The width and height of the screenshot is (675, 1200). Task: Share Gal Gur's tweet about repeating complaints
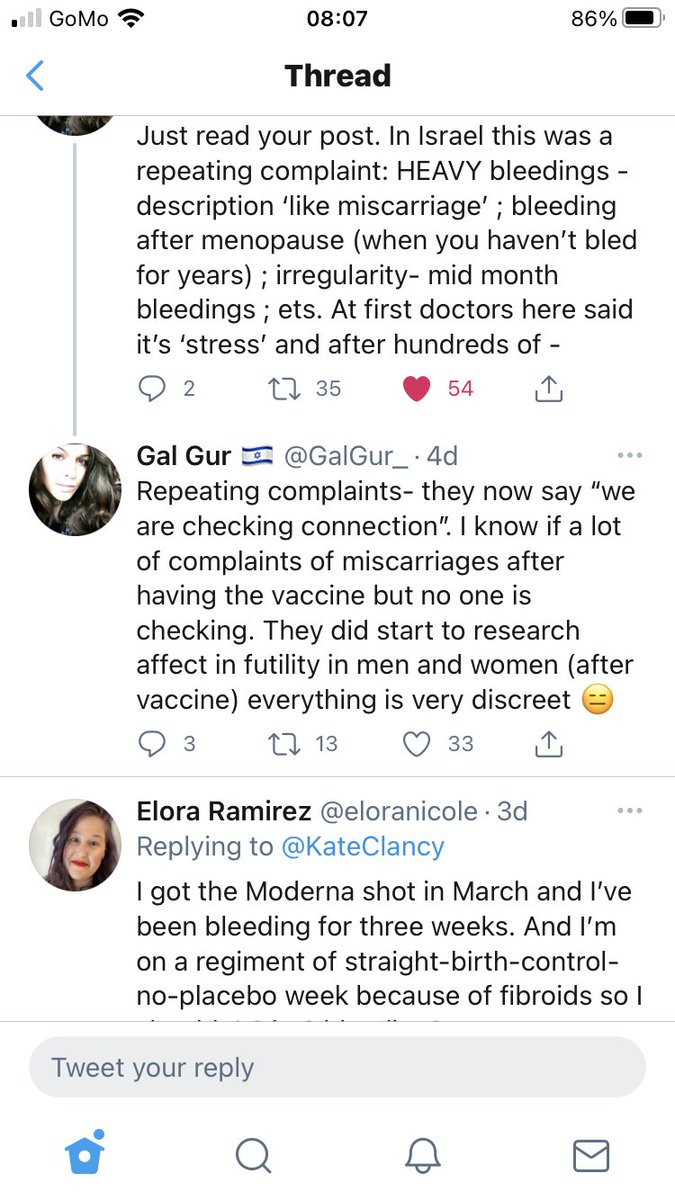548,743
